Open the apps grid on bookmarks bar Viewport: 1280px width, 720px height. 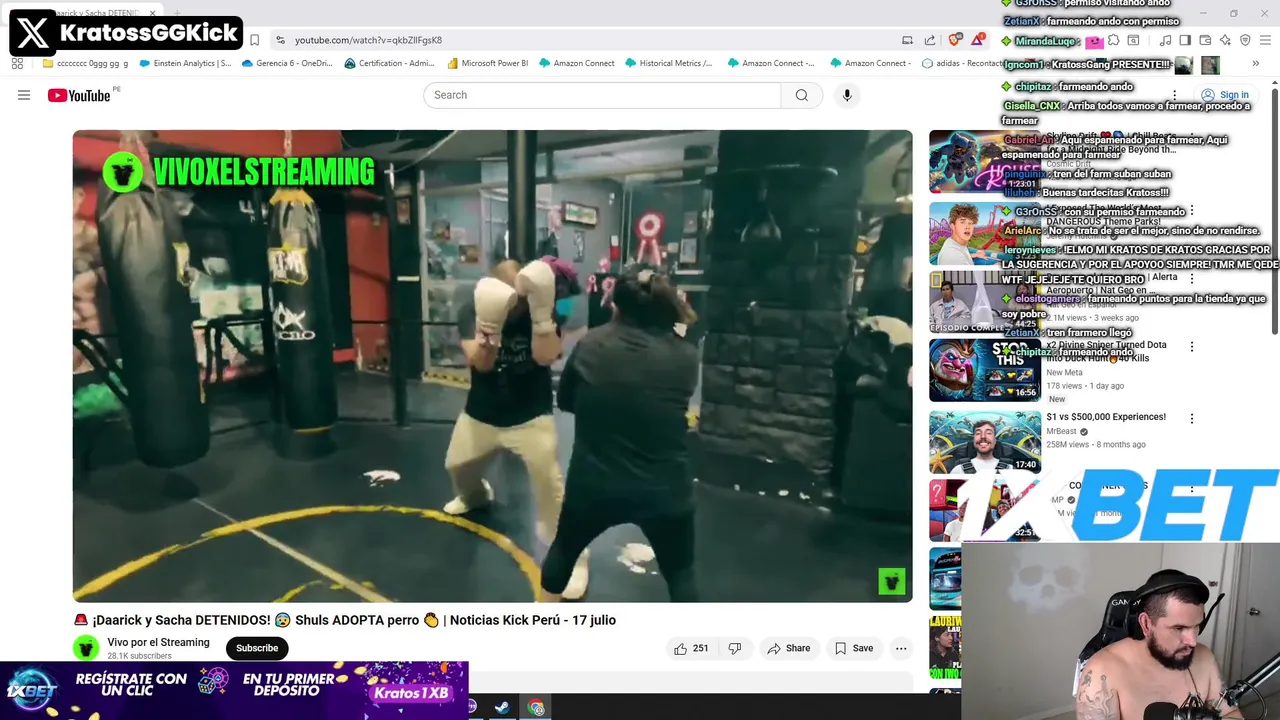point(17,63)
